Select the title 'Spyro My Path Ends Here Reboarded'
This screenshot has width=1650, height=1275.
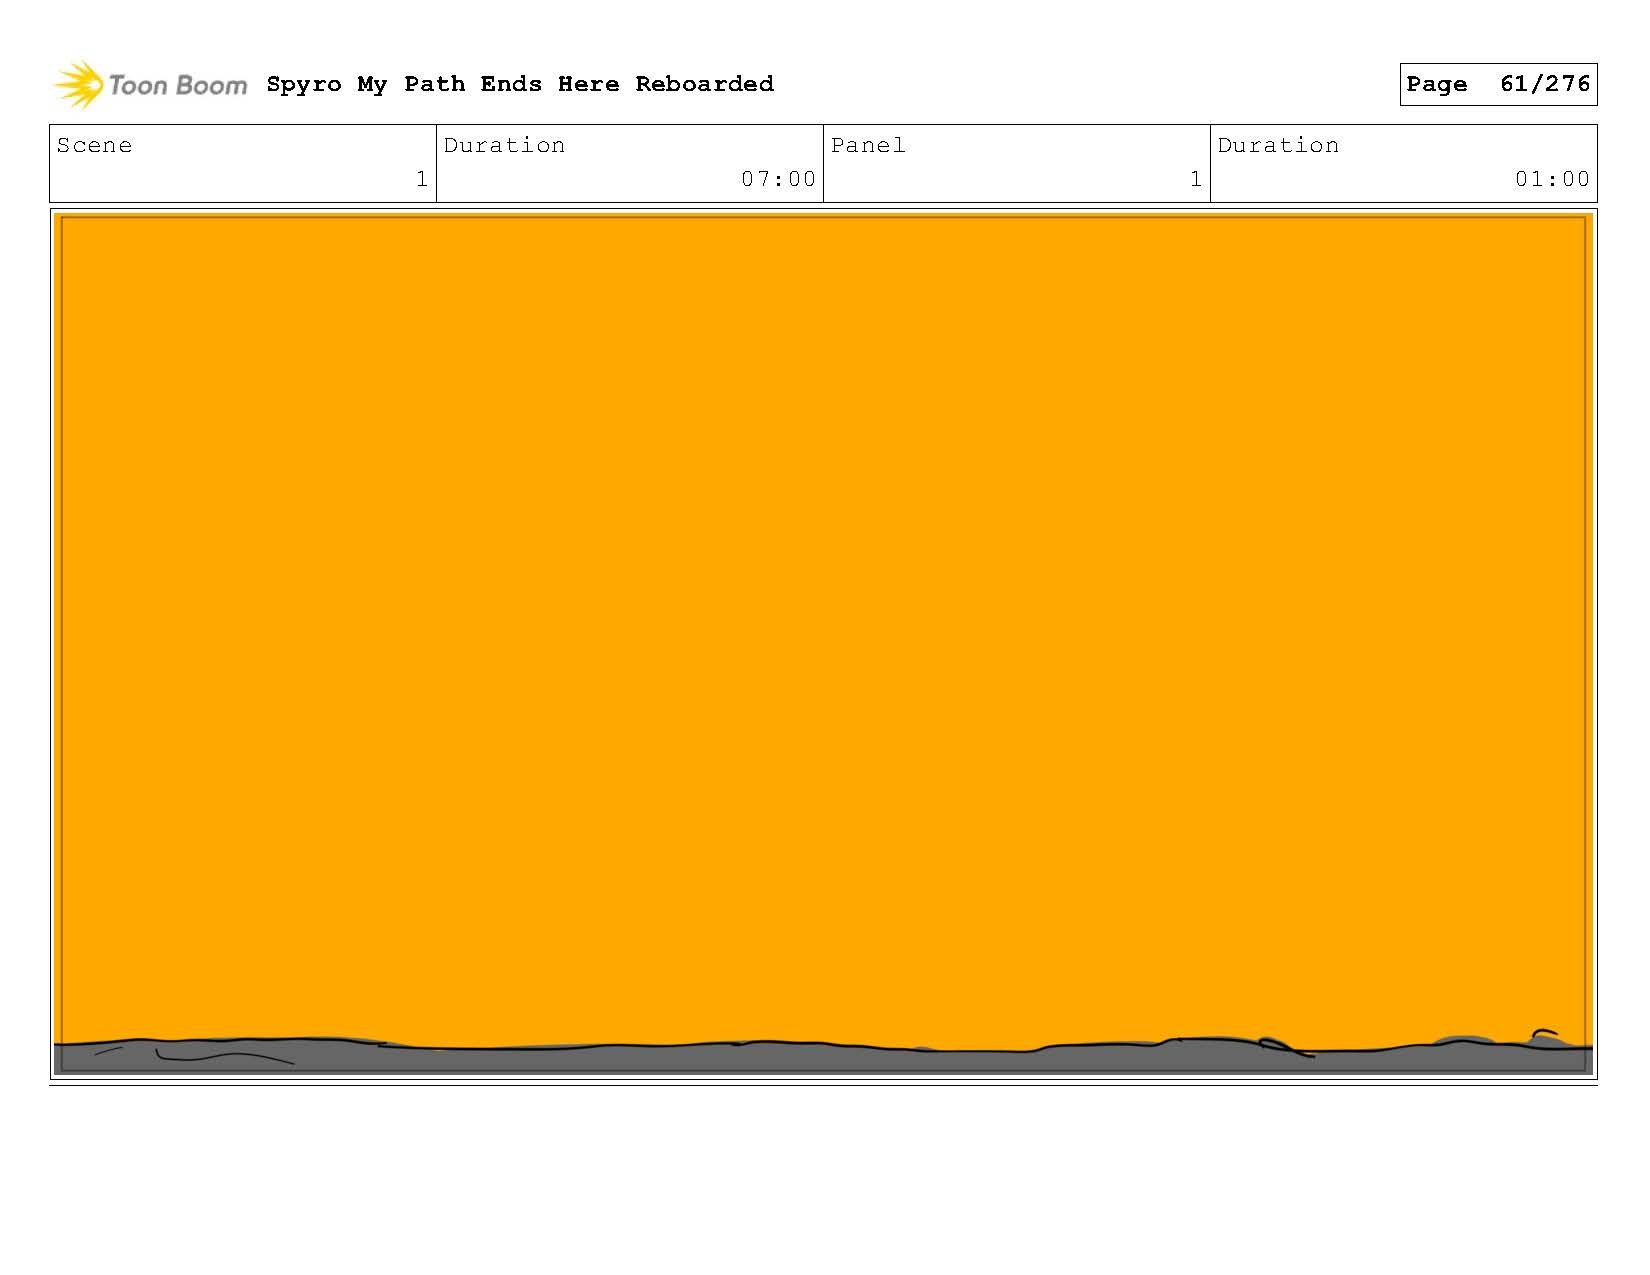pyautogui.click(x=520, y=84)
